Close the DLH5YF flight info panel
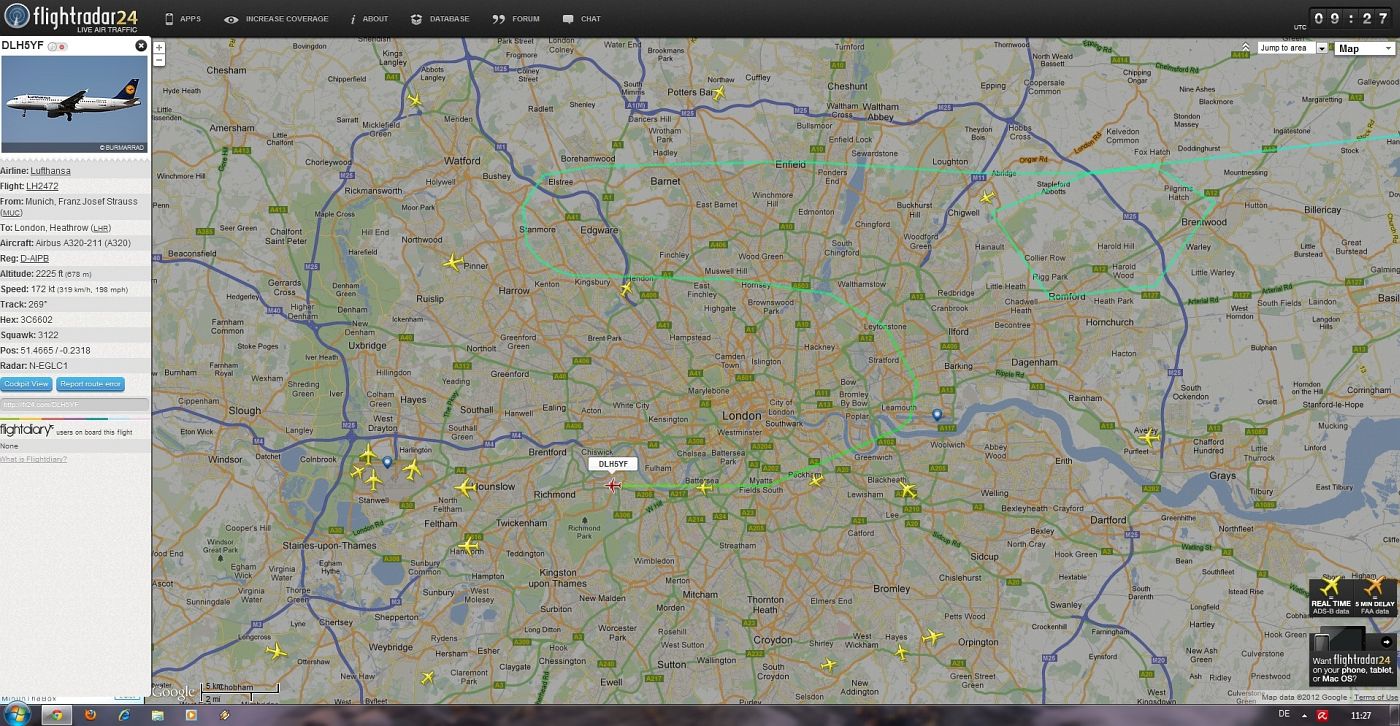 [141, 46]
